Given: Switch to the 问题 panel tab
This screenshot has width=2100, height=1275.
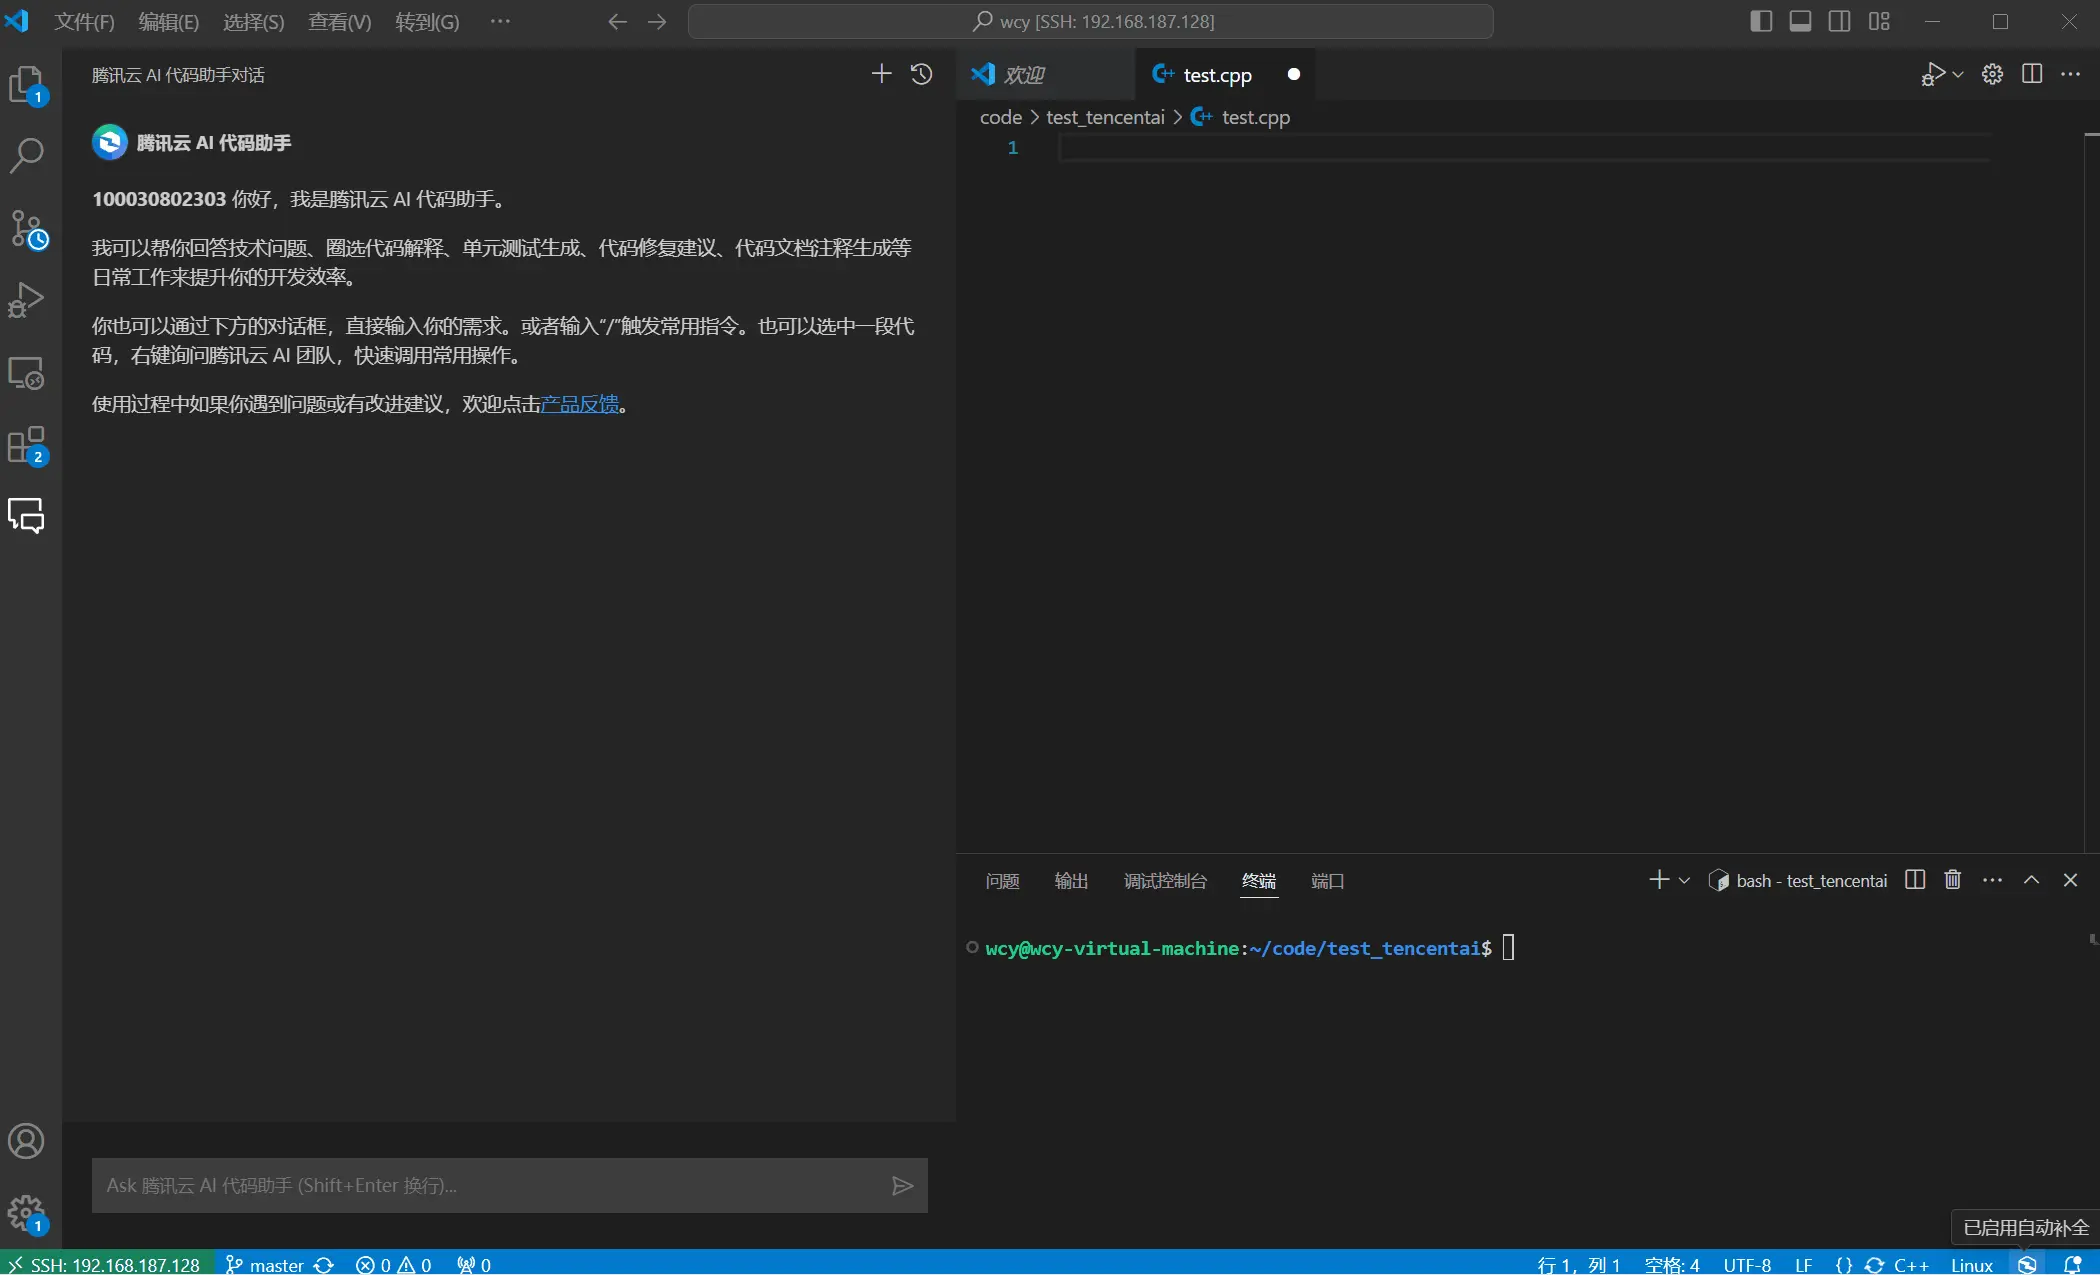Looking at the screenshot, I should (x=1002, y=881).
